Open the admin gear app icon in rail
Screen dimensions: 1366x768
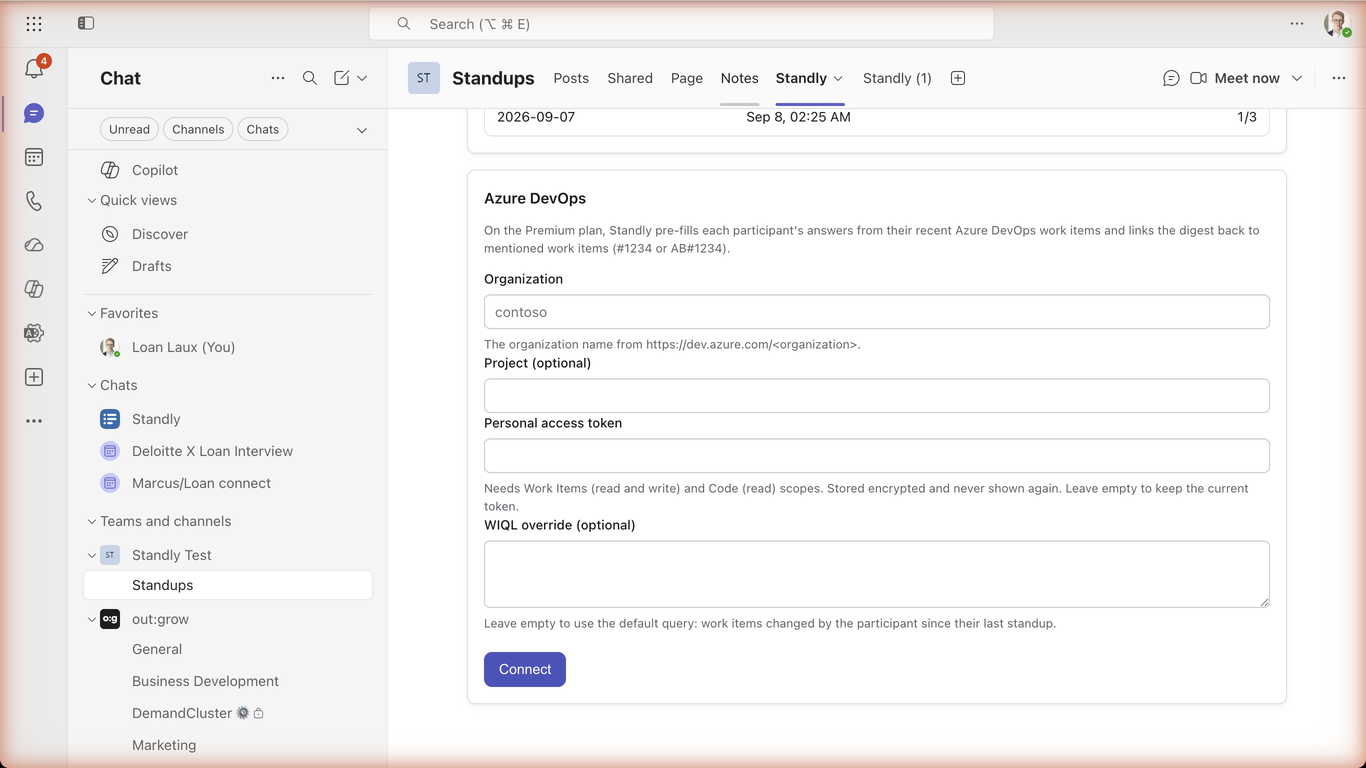point(34,333)
